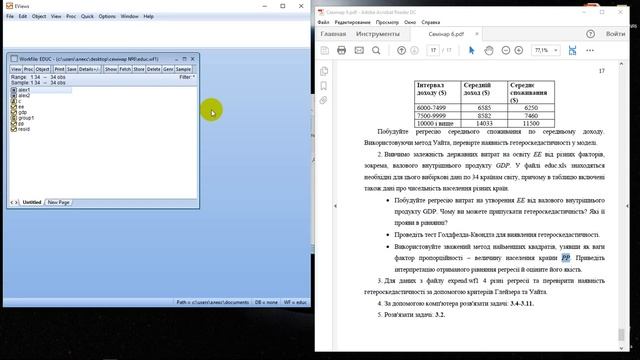Select the gdp series icon in workfile
640x360 pixels.
click(x=14, y=112)
